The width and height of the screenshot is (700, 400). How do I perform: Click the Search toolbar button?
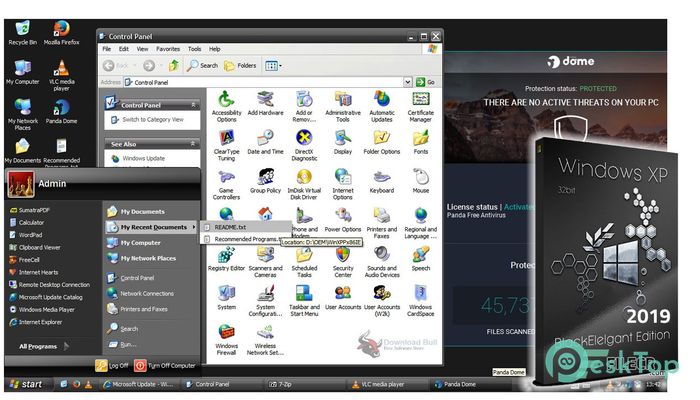tap(202, 66)
